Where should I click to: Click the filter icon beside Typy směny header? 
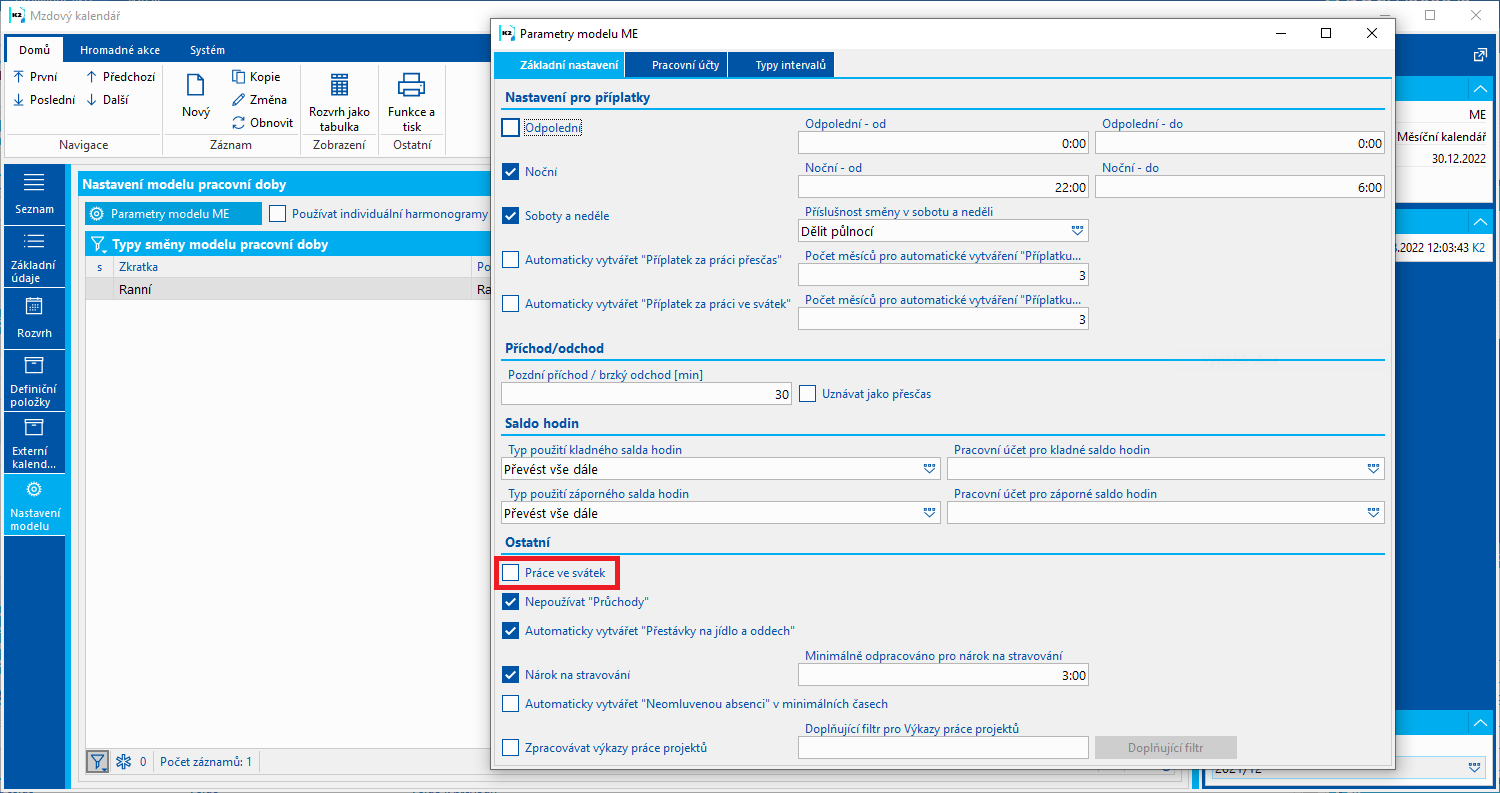click(99, 244)
